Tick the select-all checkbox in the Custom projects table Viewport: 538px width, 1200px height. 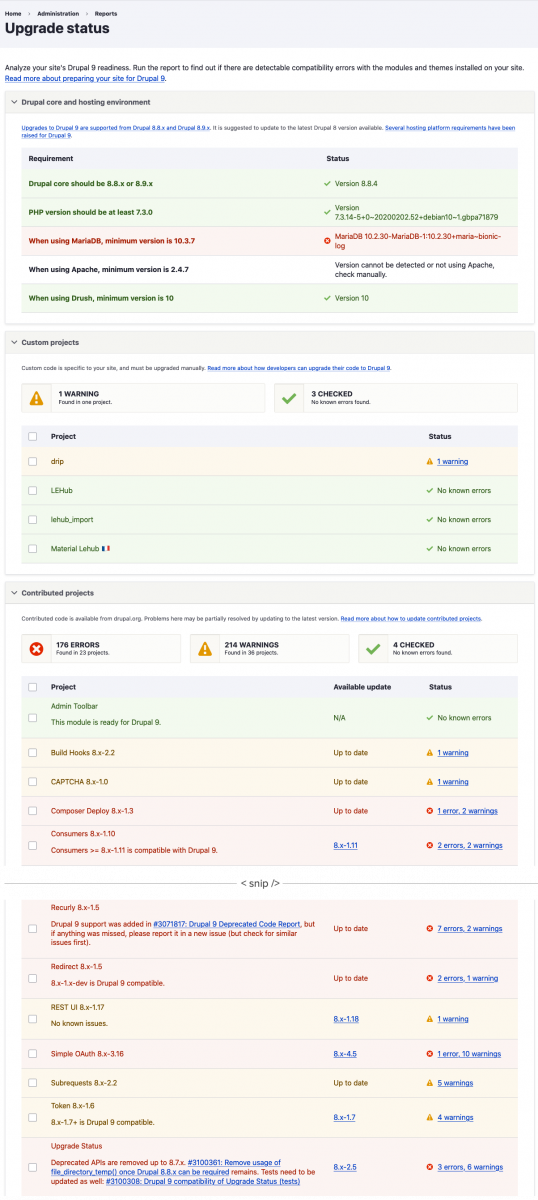pyautogui.click(x=32, y=436)
